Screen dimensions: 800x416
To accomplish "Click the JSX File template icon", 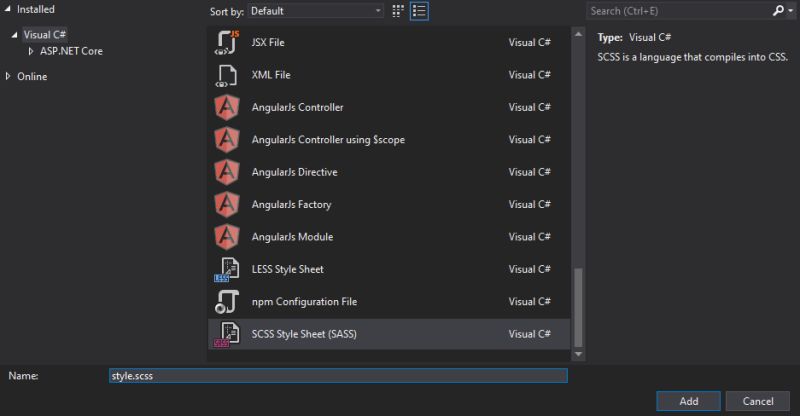I will pyautogui.click(x=227, y=42).
